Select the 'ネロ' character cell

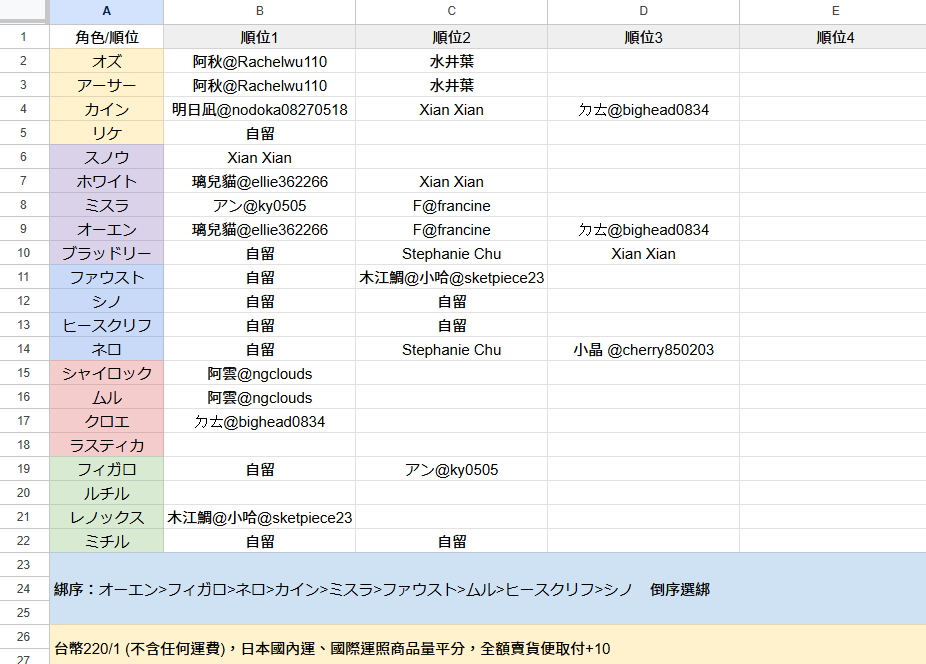pos(106,350)
